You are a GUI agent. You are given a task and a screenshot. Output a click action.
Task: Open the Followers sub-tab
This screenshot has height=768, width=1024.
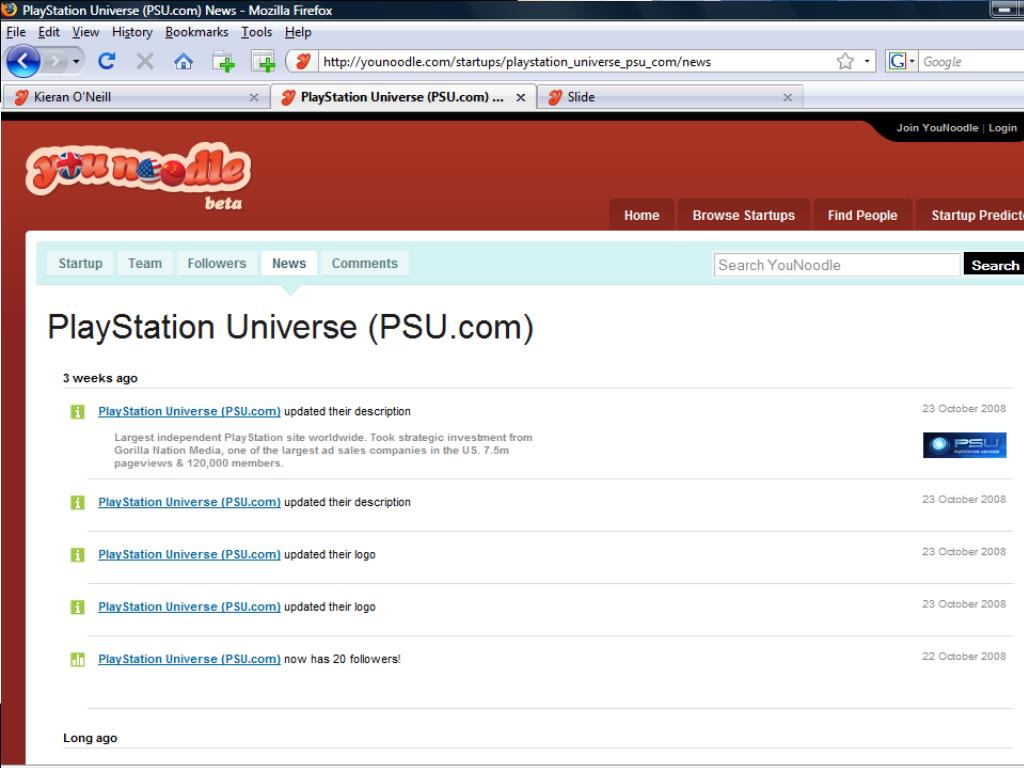(x=217, y=263)
